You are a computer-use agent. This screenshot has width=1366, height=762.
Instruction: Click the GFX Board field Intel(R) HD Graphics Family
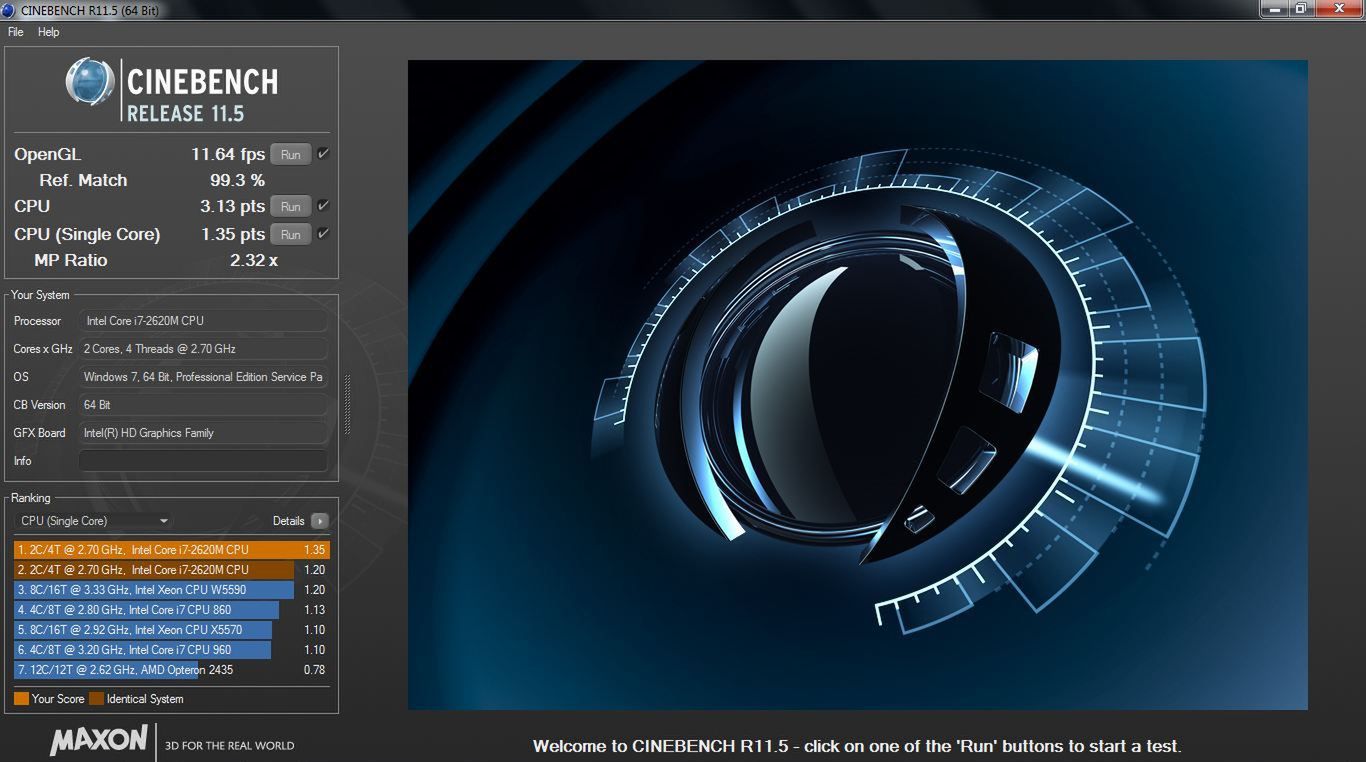pos(203,433)
